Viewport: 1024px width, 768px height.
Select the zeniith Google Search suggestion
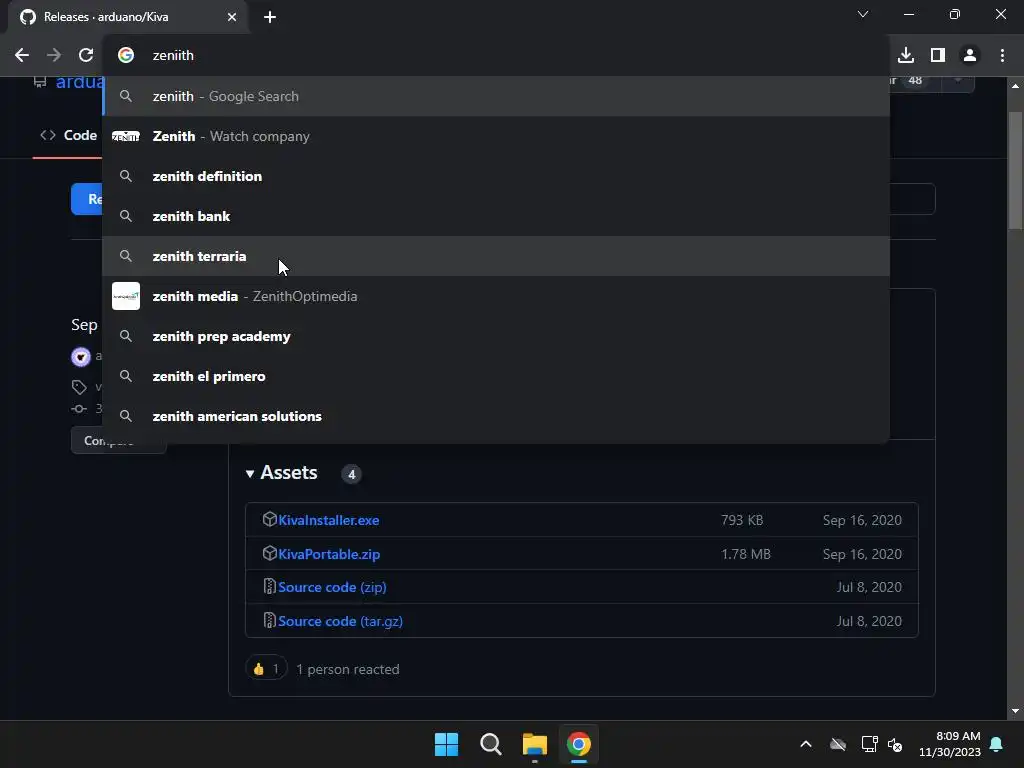click(x=496, y=96)
